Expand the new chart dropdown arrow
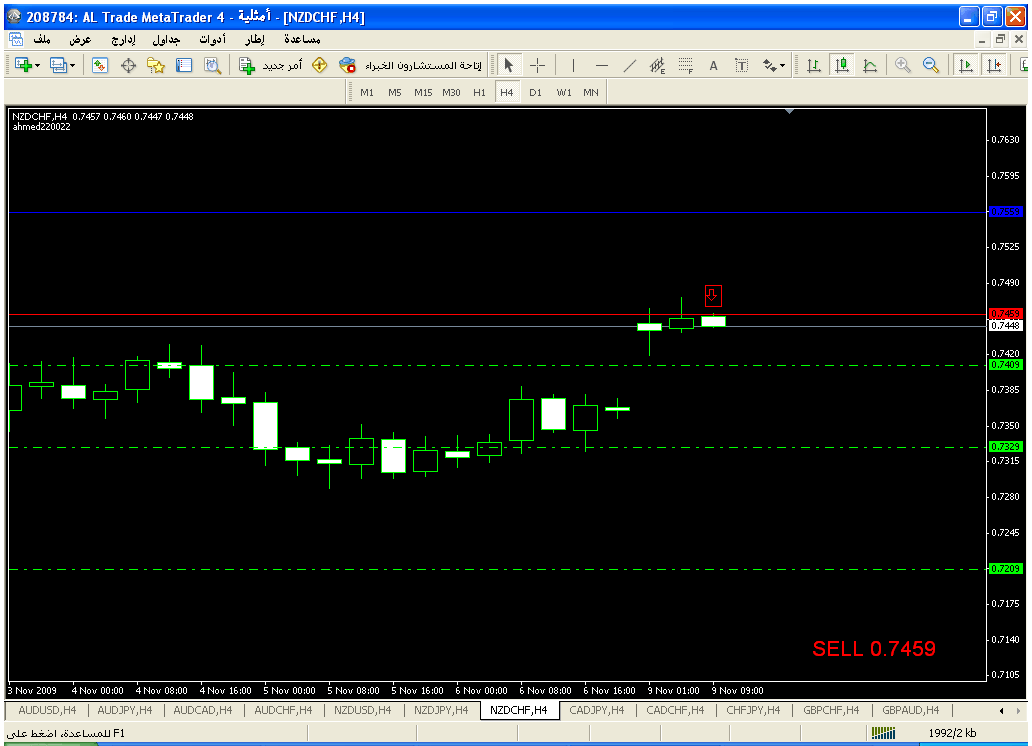1032x746 pixels. 38,65
